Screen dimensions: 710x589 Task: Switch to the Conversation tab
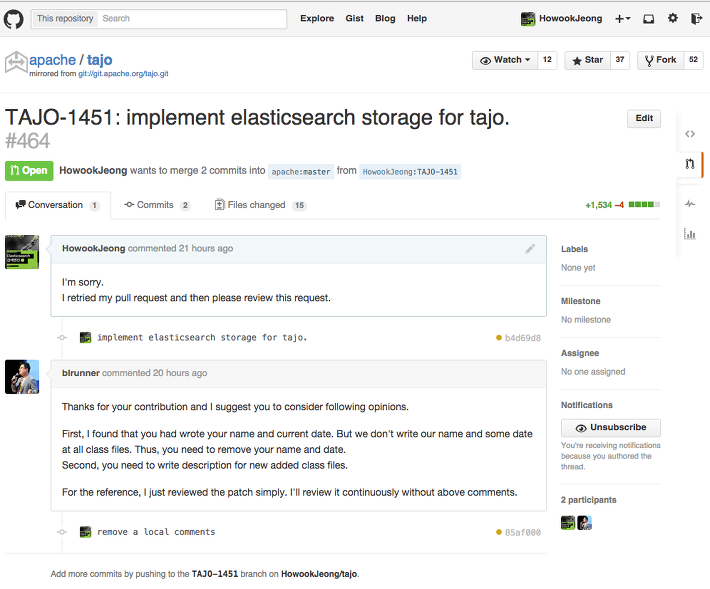tap(58, 205)
